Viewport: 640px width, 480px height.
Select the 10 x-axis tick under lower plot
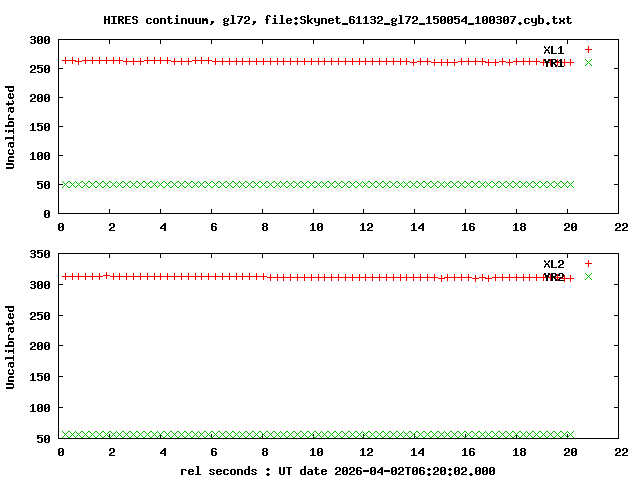[x=316, y=452]
